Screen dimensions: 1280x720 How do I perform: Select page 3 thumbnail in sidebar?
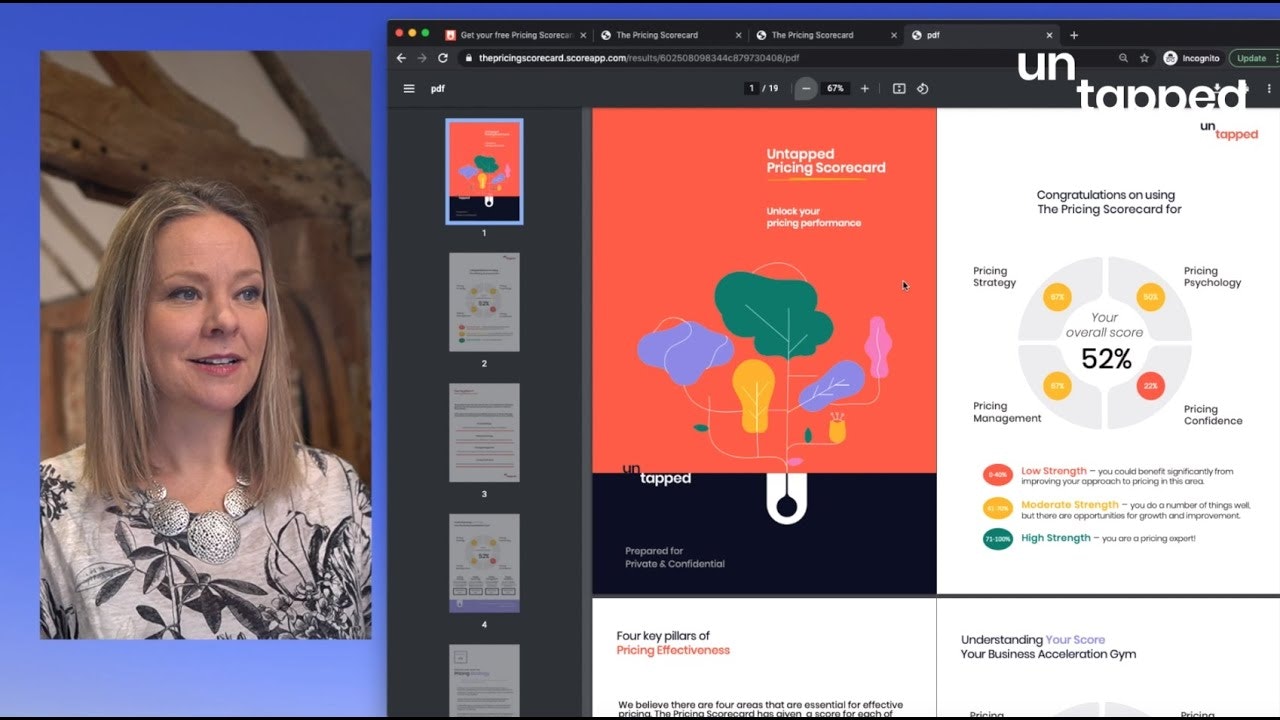[484, 432]
